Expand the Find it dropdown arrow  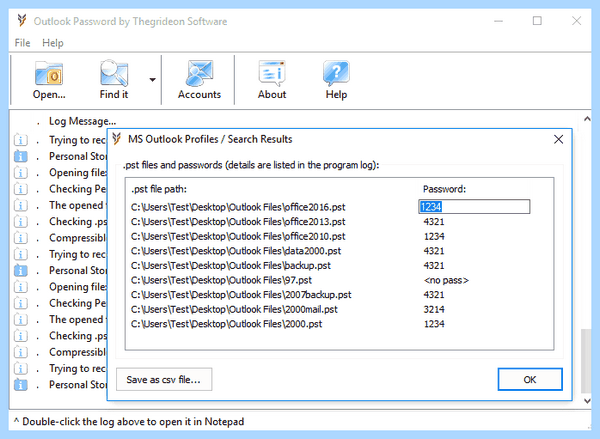(152, 80)
